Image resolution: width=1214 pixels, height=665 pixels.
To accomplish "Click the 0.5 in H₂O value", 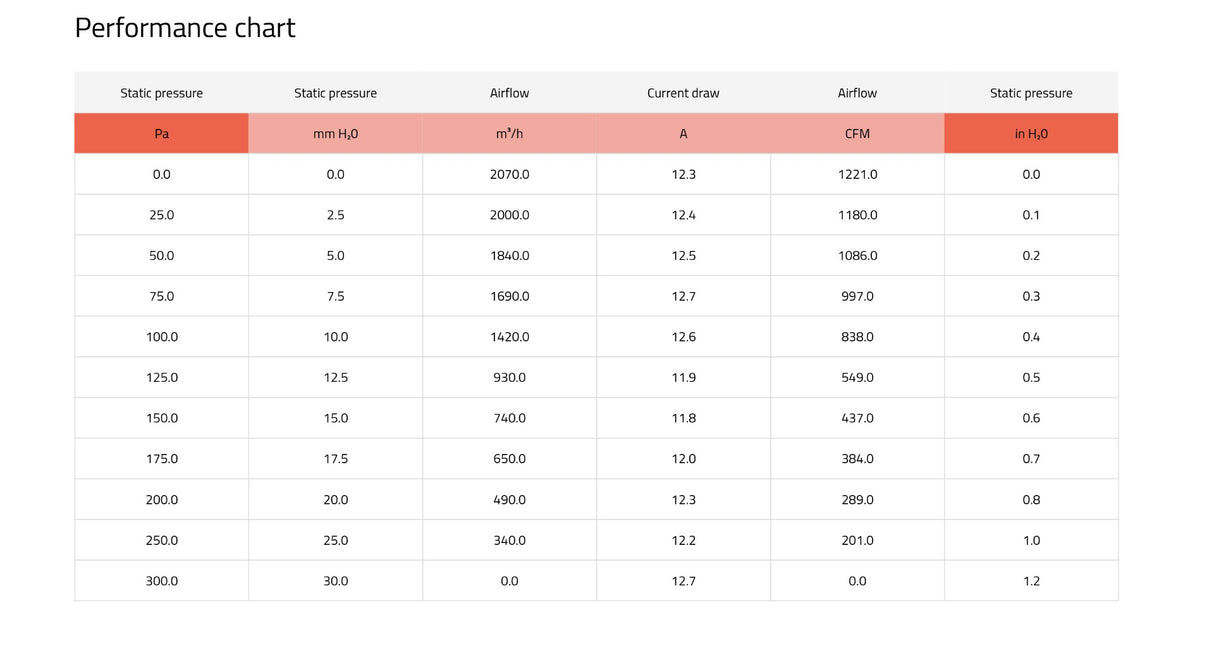I will click(x=1031, y=377).
